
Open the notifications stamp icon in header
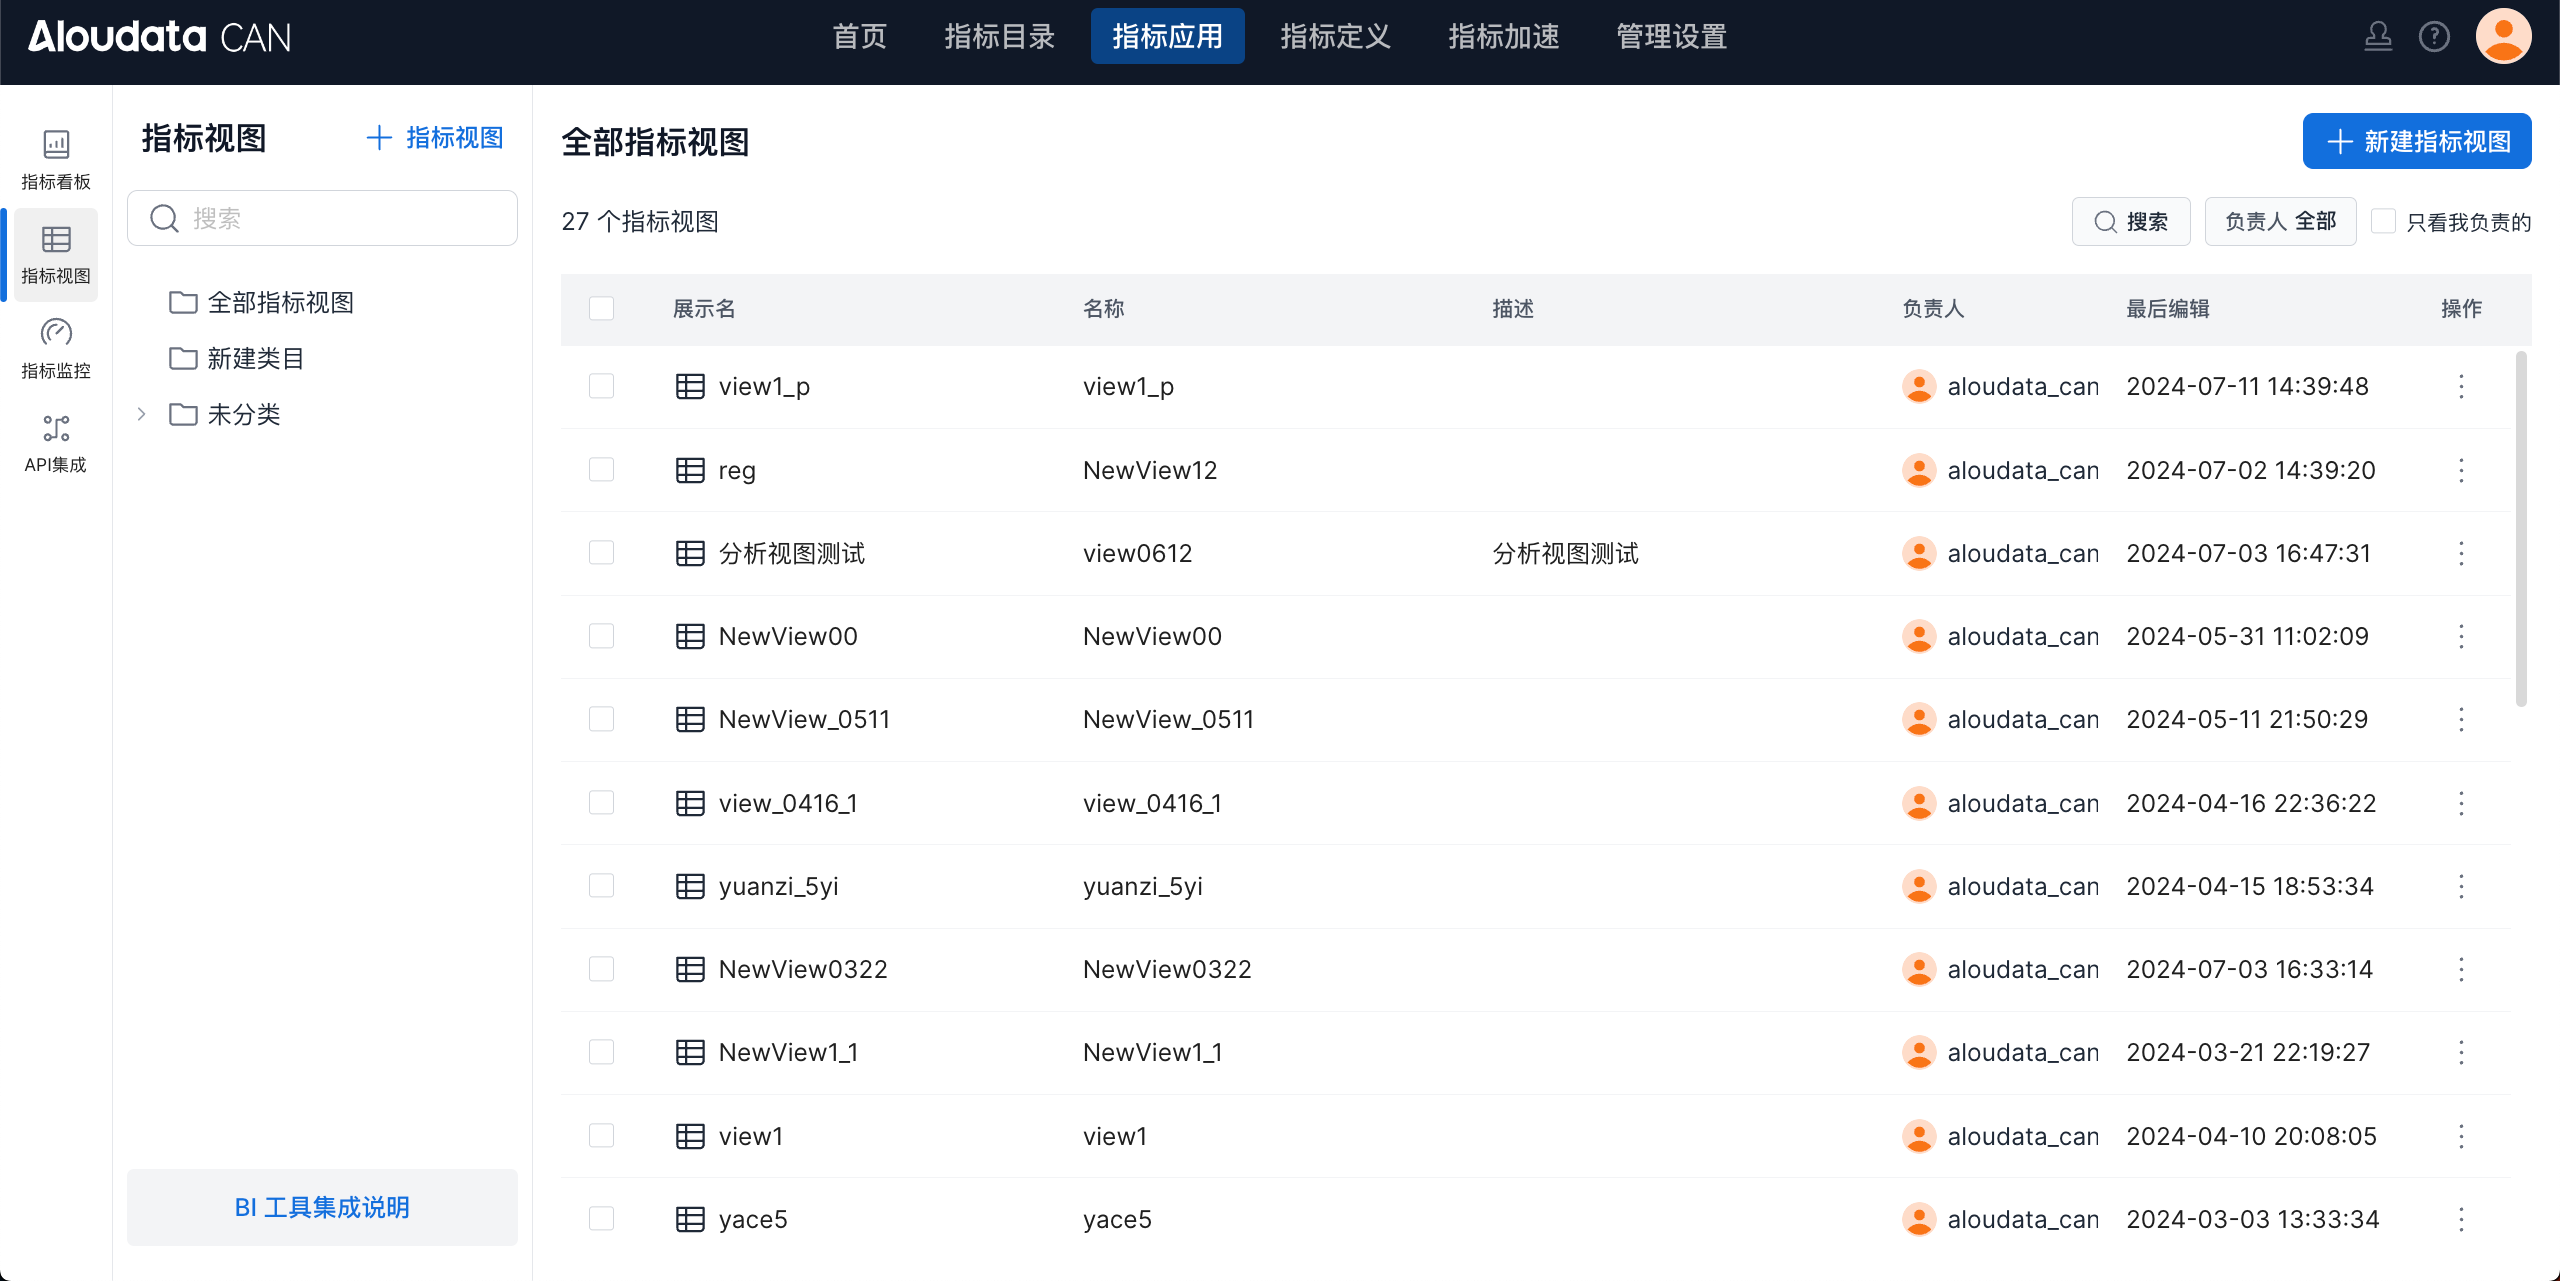pyautogui.click(x=2378, y=37)
